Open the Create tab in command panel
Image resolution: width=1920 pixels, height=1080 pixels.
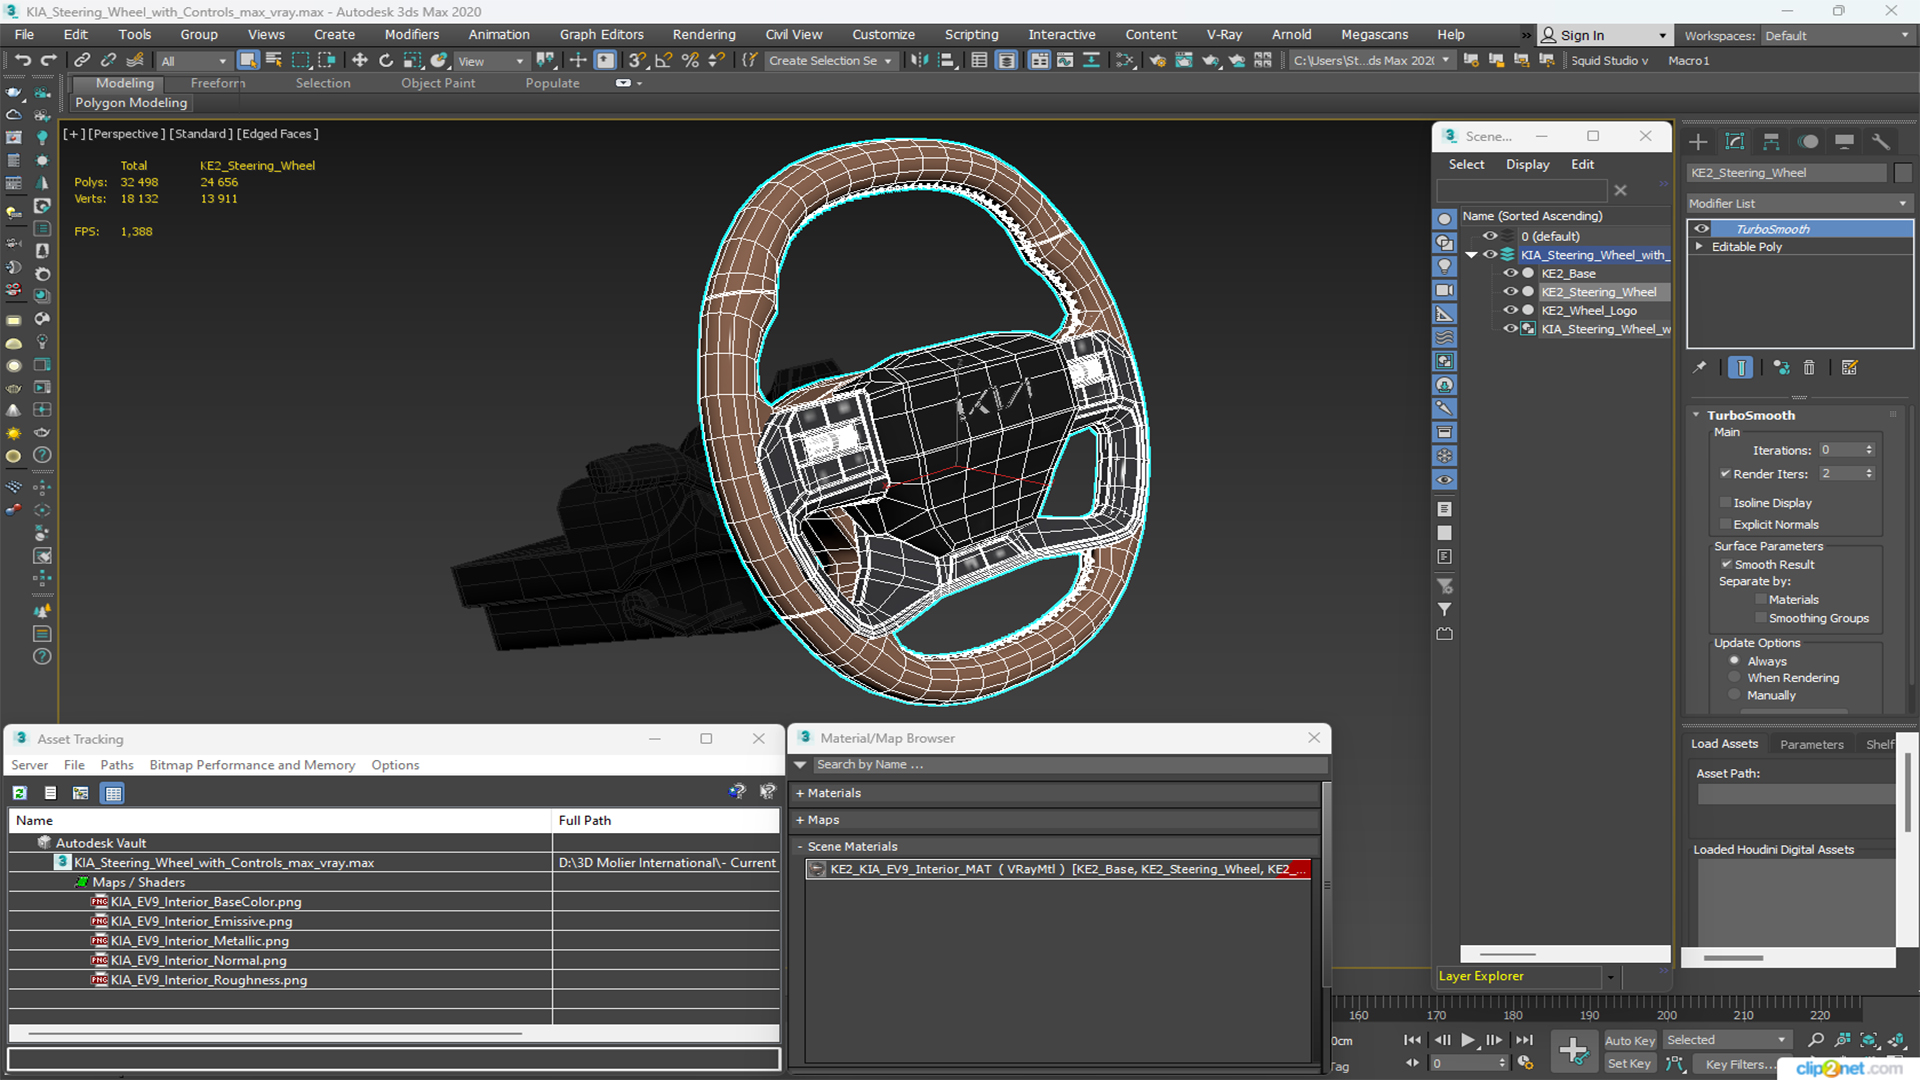coord(1698,142)
